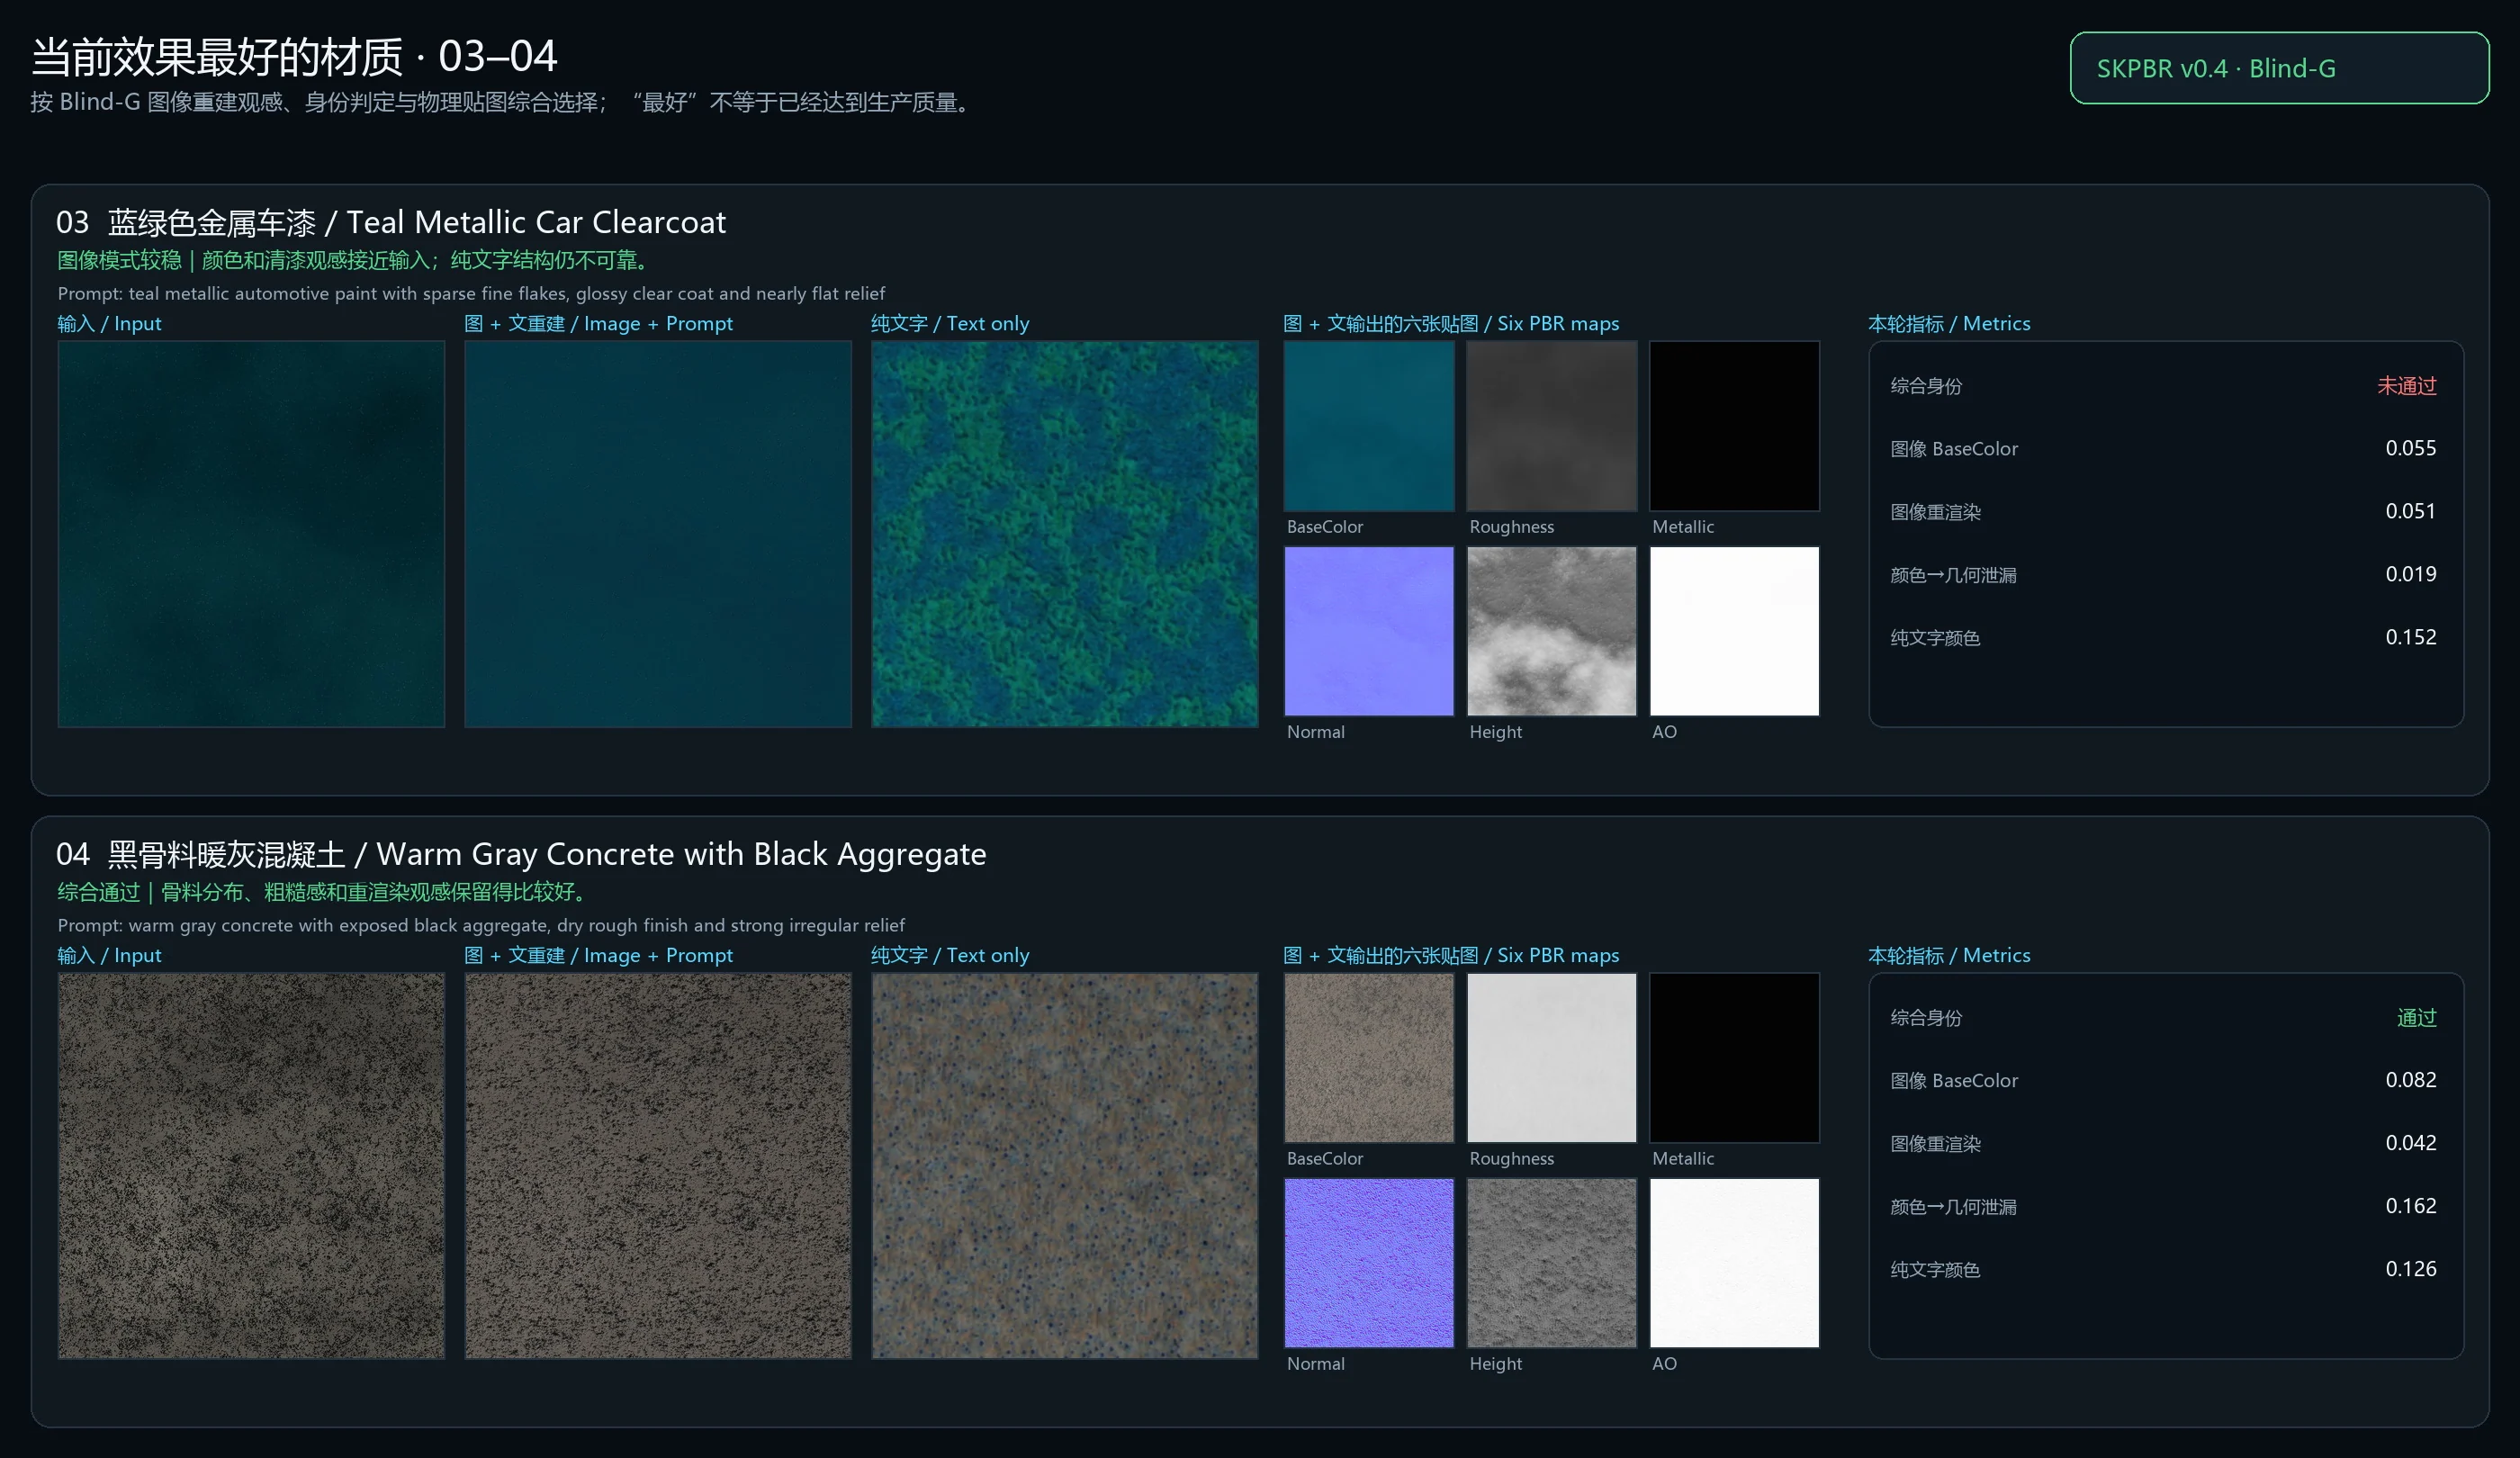The height and width of the screenshot is (1458, 2520).
Task: Select the white AO map in card 03
Action: [x=1735, y=631]
